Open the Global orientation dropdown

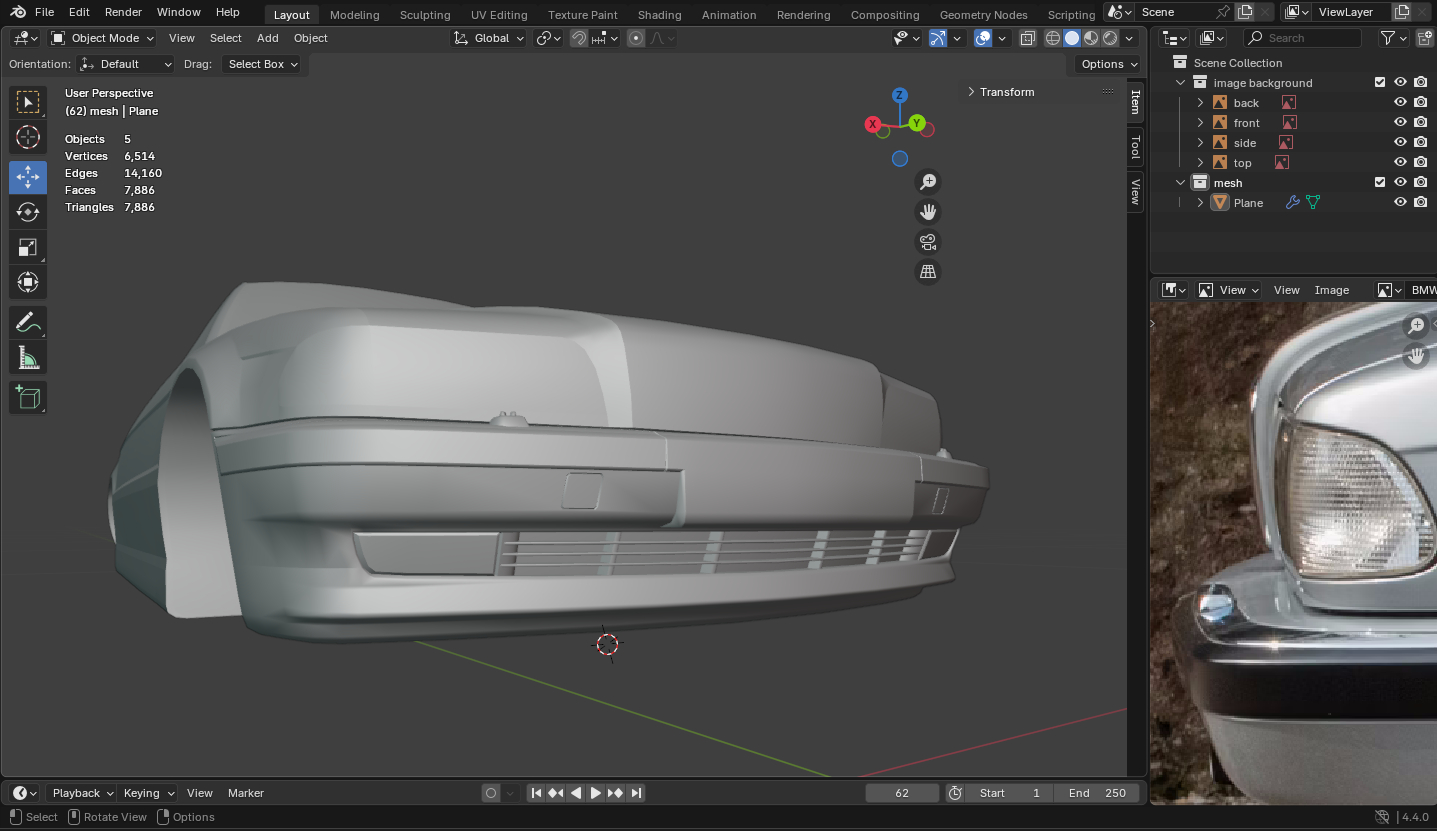click(489, 38)
